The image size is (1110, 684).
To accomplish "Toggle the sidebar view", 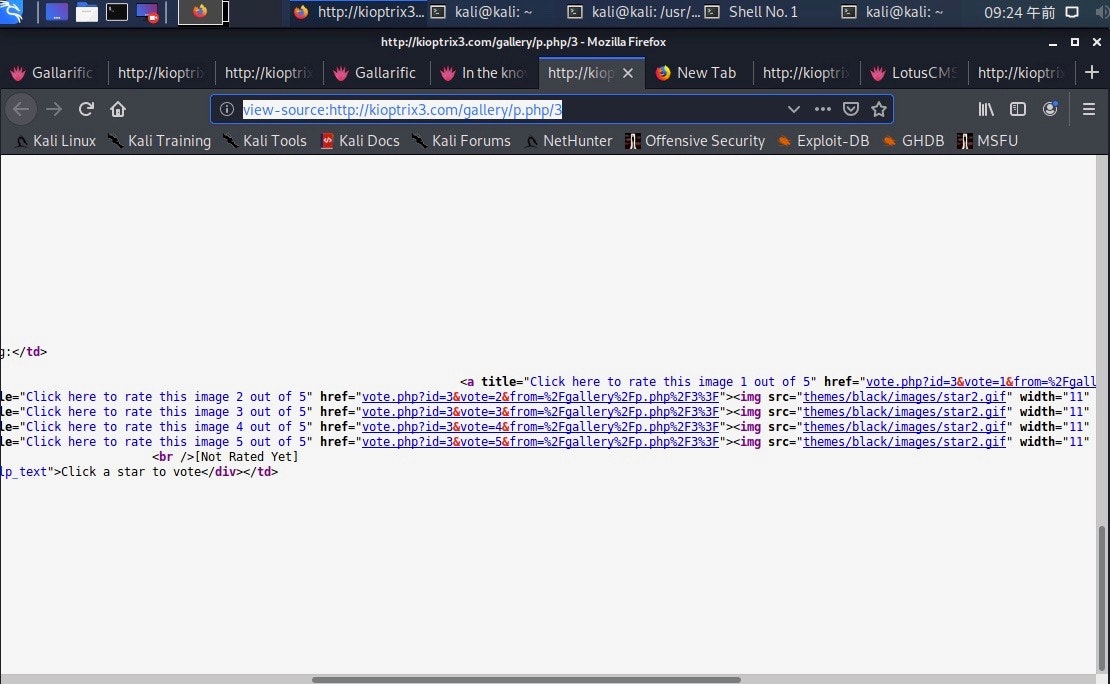I will [x=1018, y=109].
